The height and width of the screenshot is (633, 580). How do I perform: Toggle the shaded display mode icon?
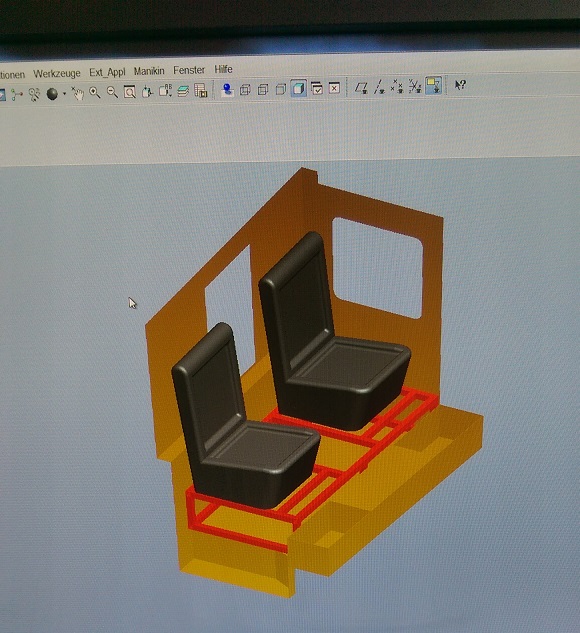coord(299,88)
